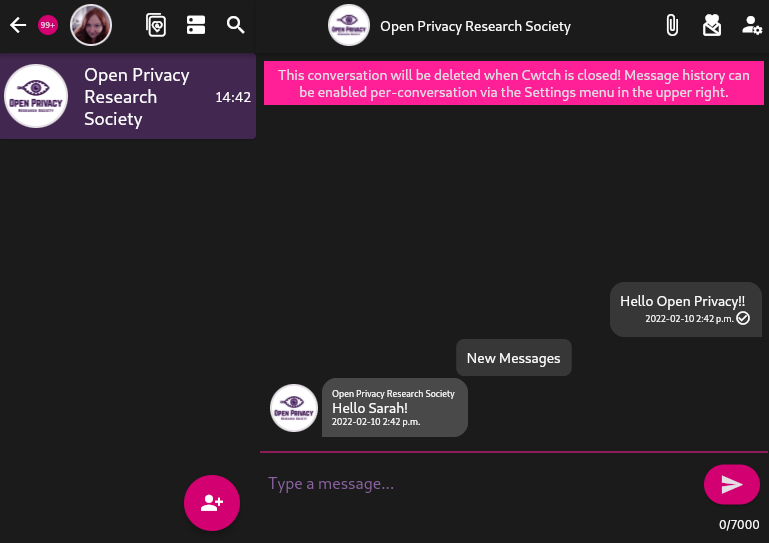Click header Open Privacy Research Society avatar
Viewport: 769px width, 543px height.
349,26
